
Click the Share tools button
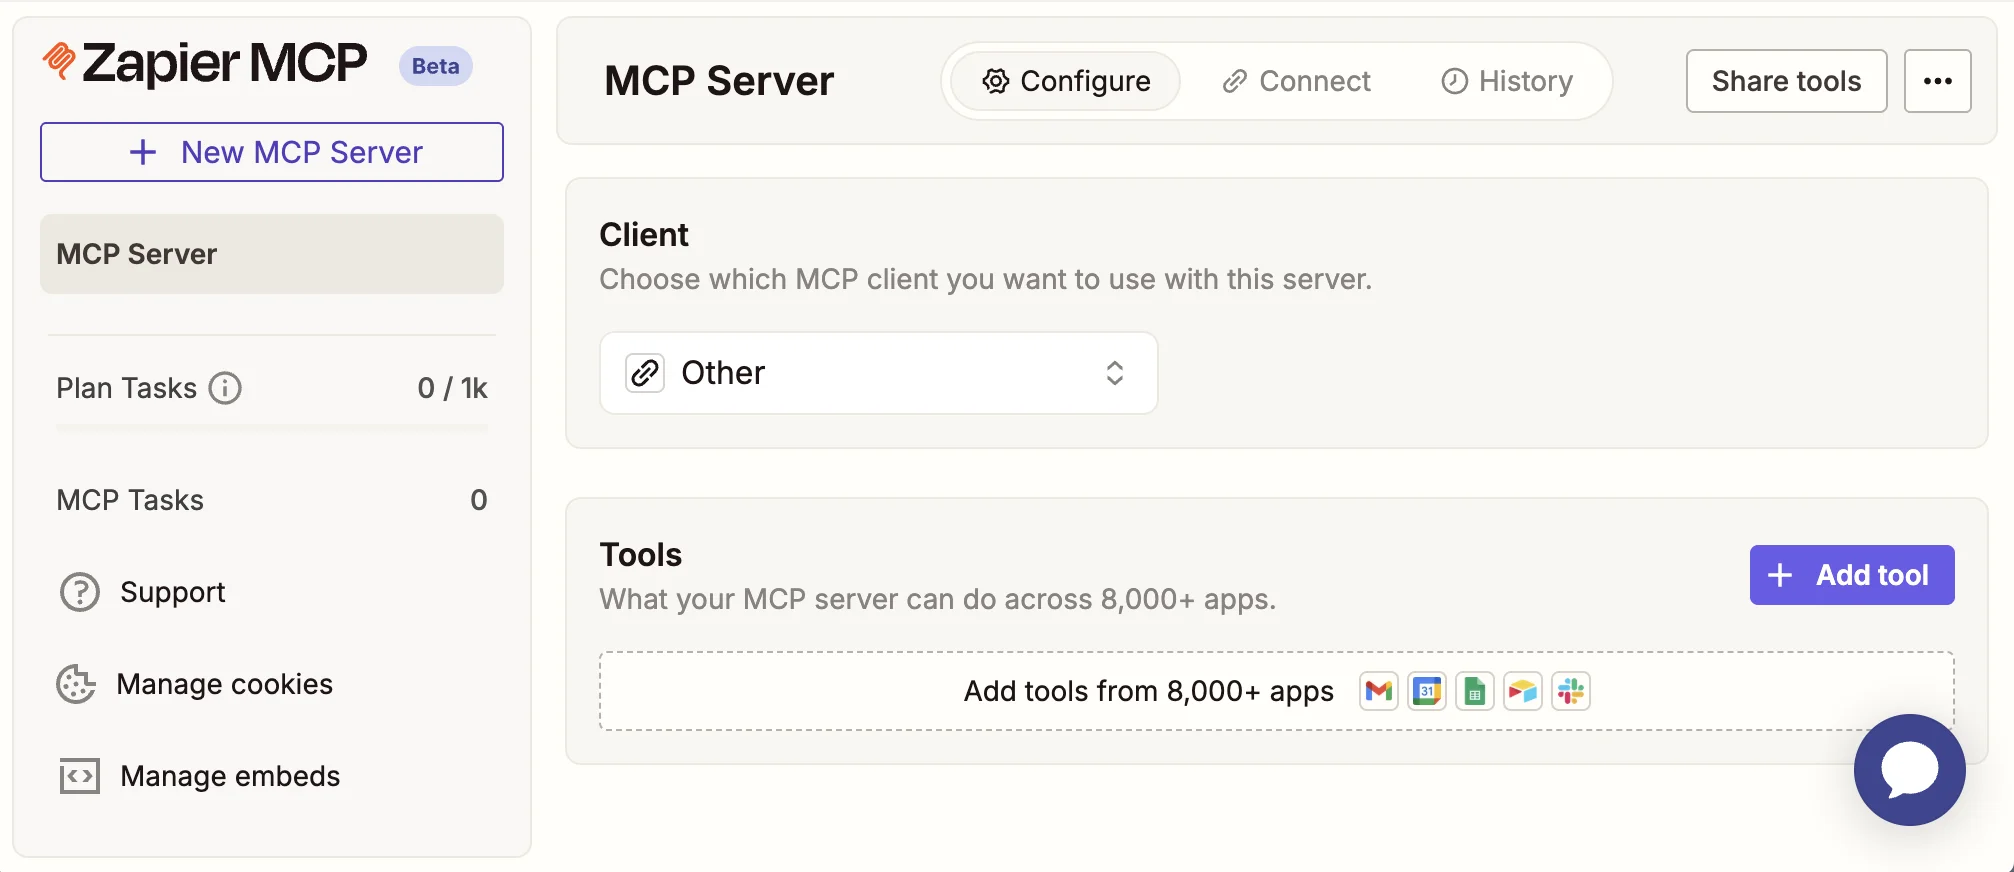click(x=1787, y=81)
